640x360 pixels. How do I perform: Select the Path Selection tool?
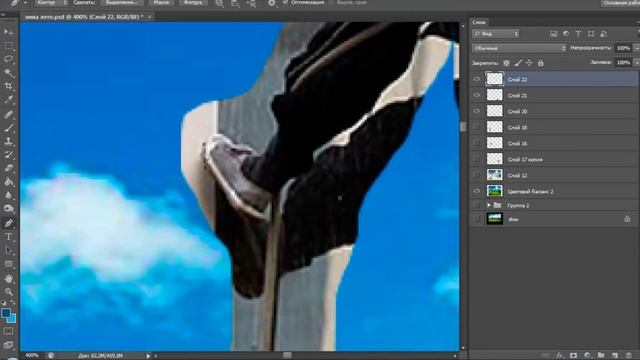tap(8, 250)
